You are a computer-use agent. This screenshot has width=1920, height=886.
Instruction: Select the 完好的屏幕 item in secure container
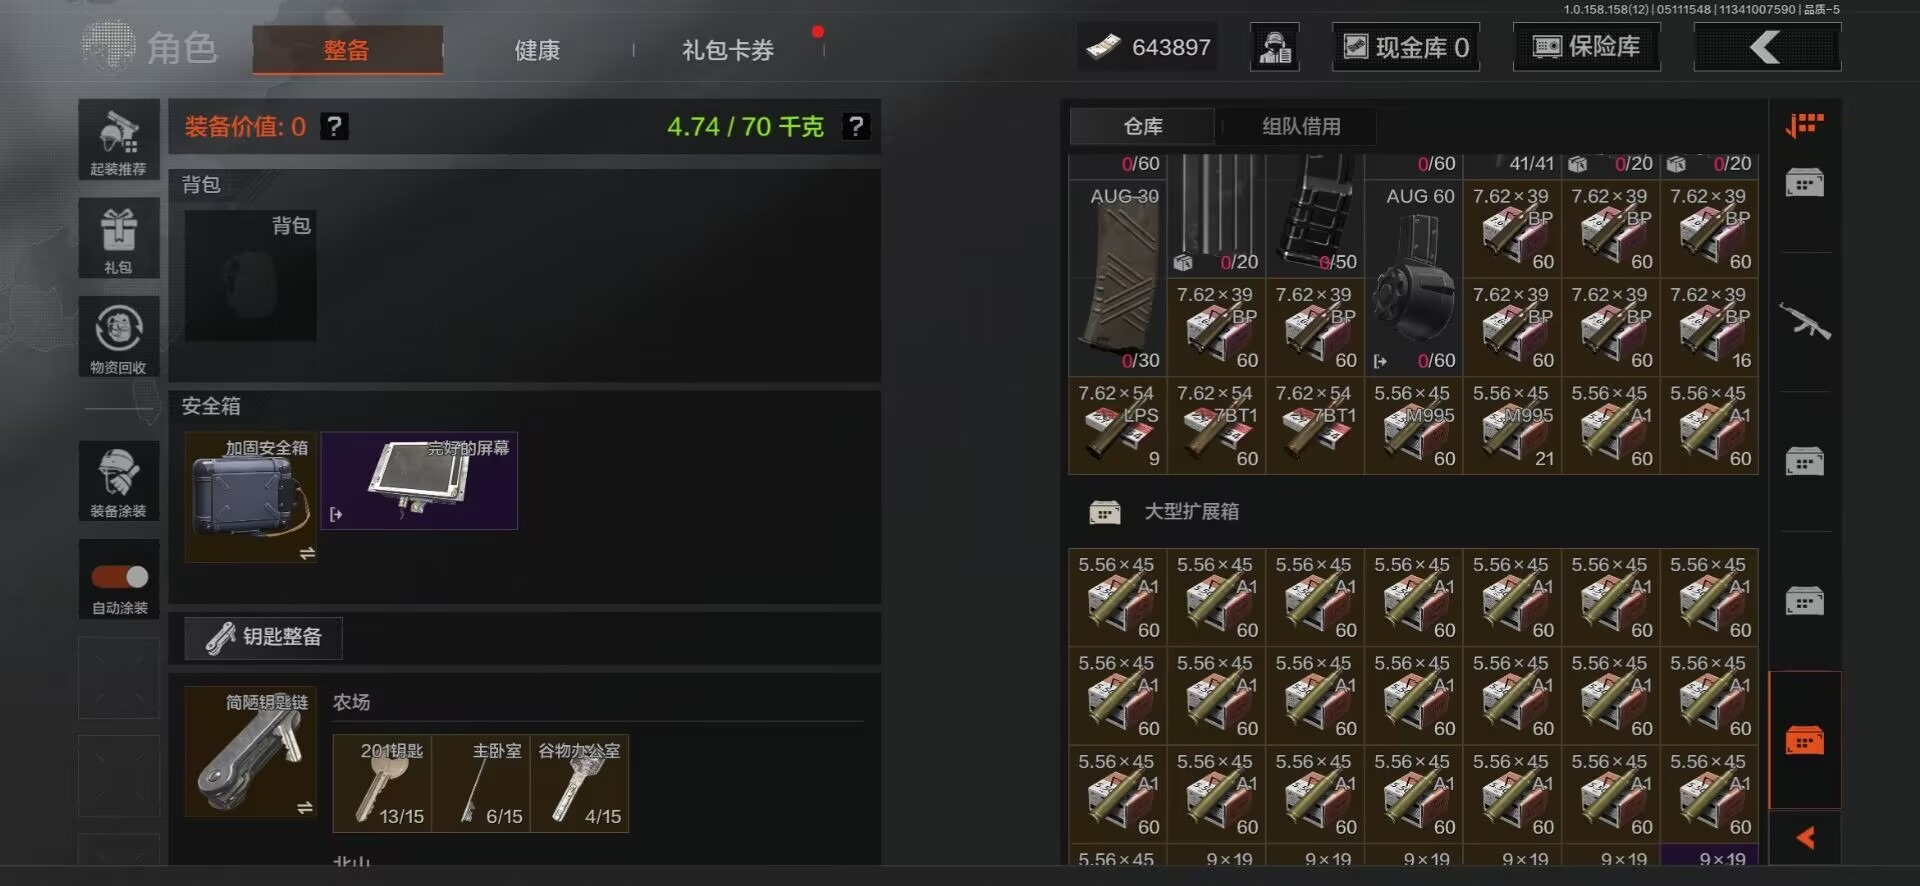coord(419,480)
